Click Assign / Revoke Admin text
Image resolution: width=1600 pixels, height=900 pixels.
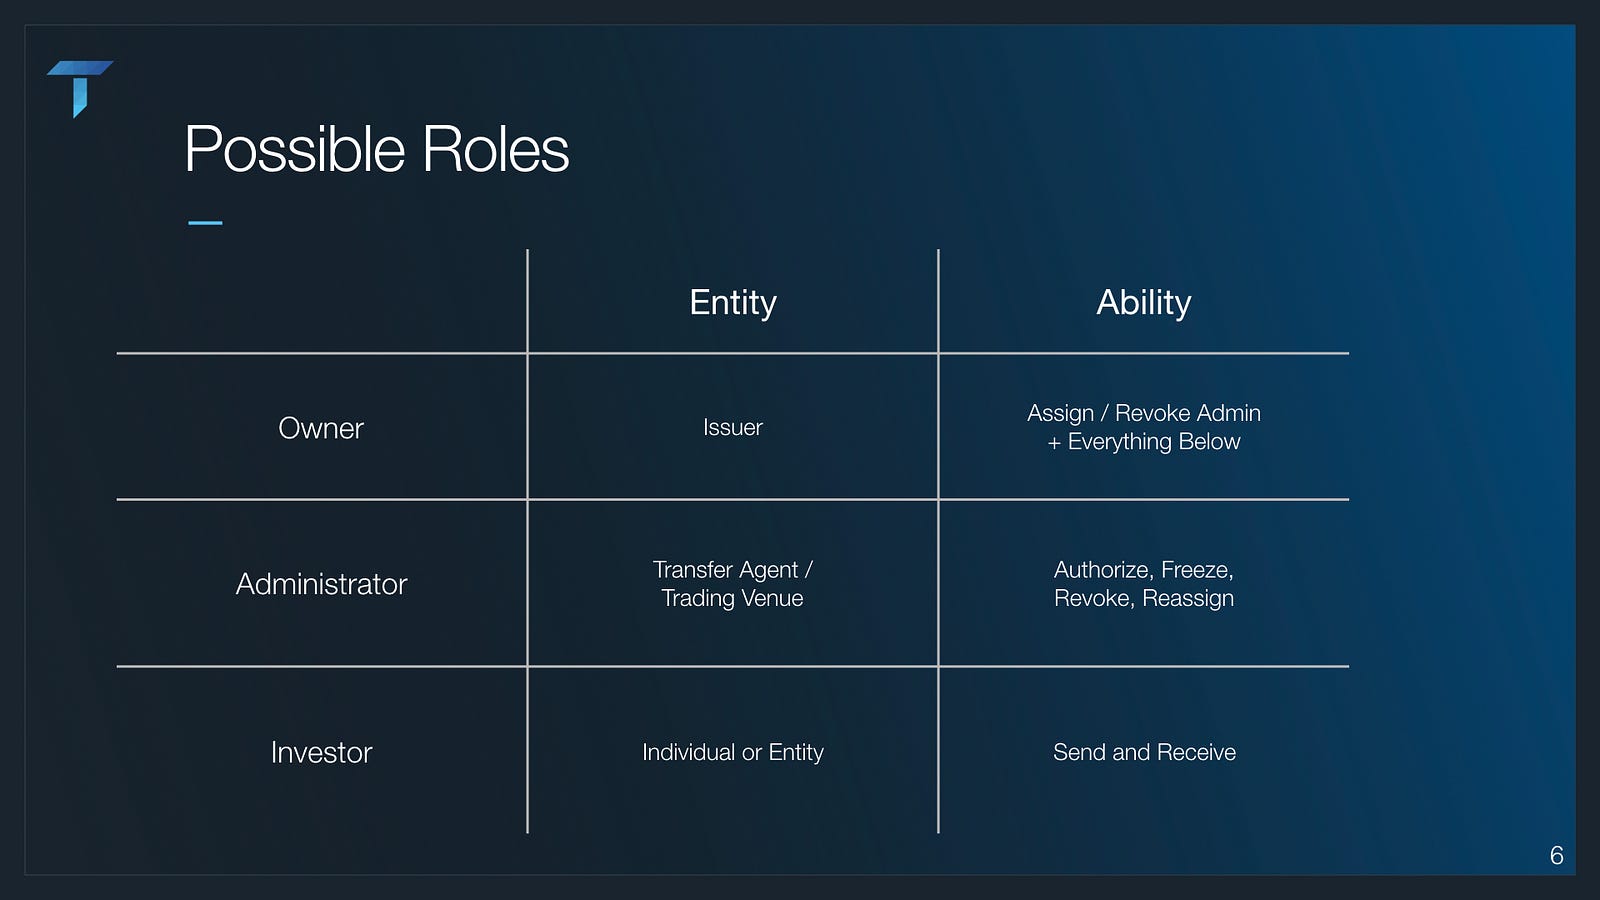tap(1143, 413)
